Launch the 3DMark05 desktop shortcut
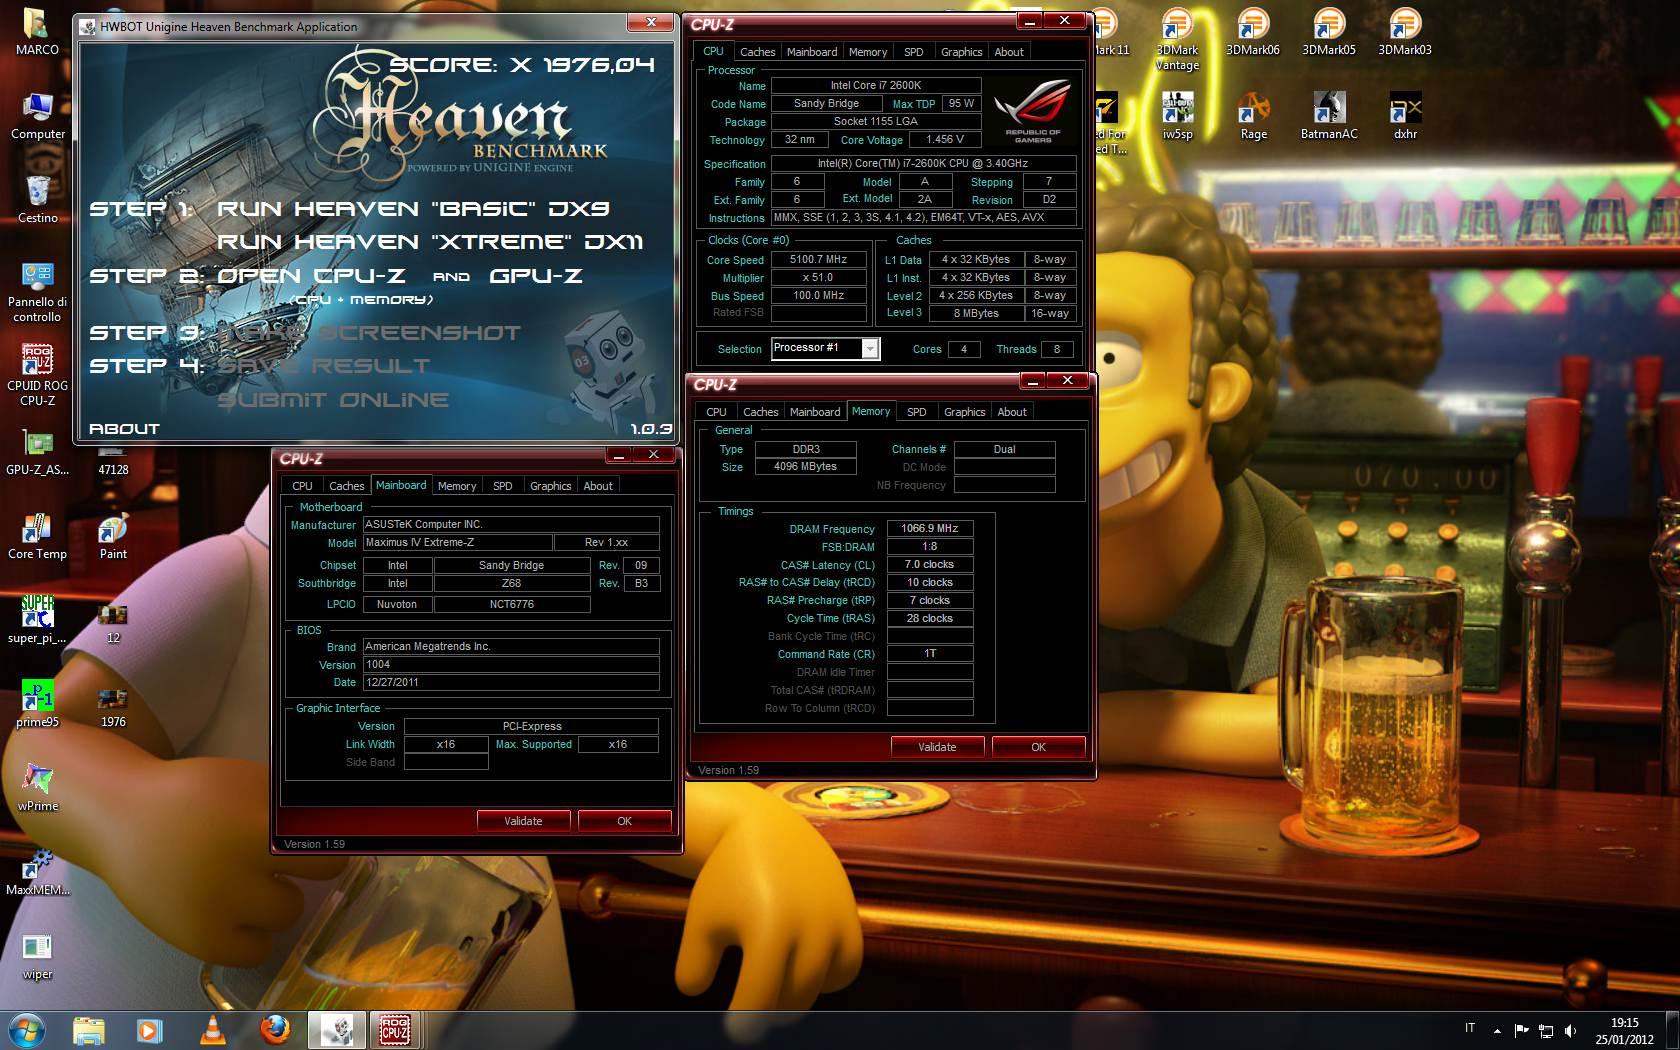This screenshot has width=1680, height=1050. point(1329,31)
